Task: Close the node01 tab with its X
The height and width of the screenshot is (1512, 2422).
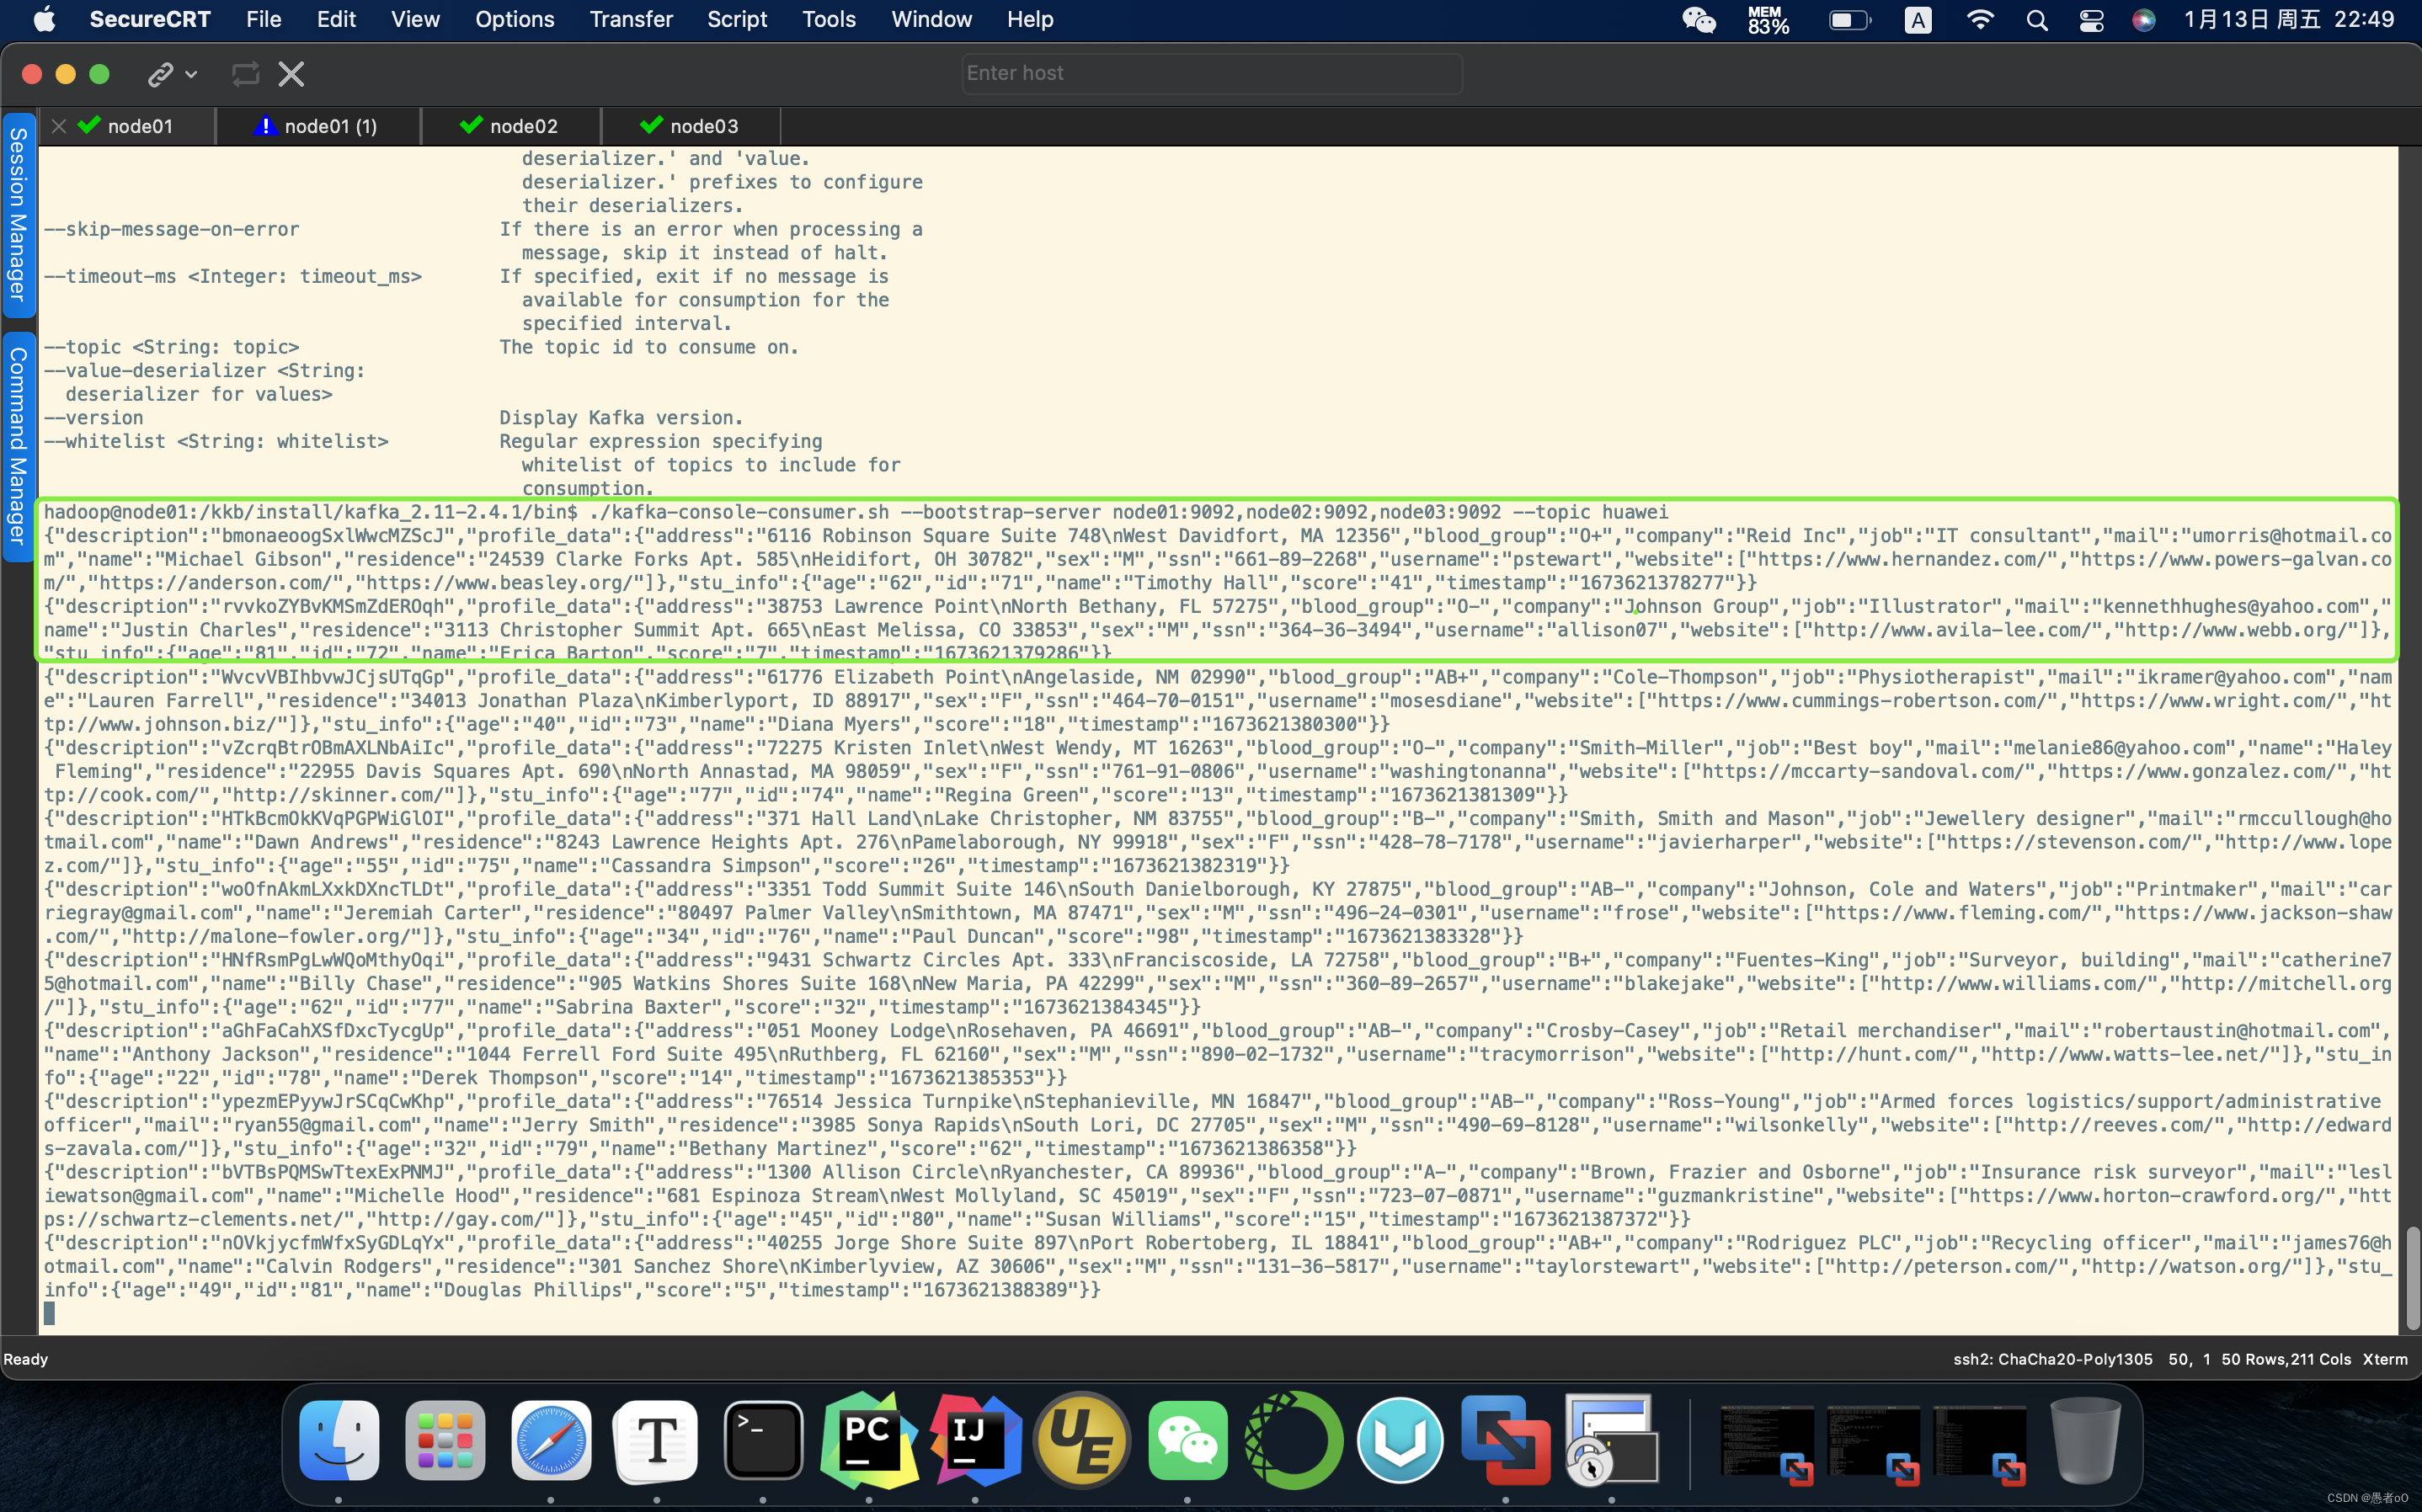Action: tap(59, 126)
